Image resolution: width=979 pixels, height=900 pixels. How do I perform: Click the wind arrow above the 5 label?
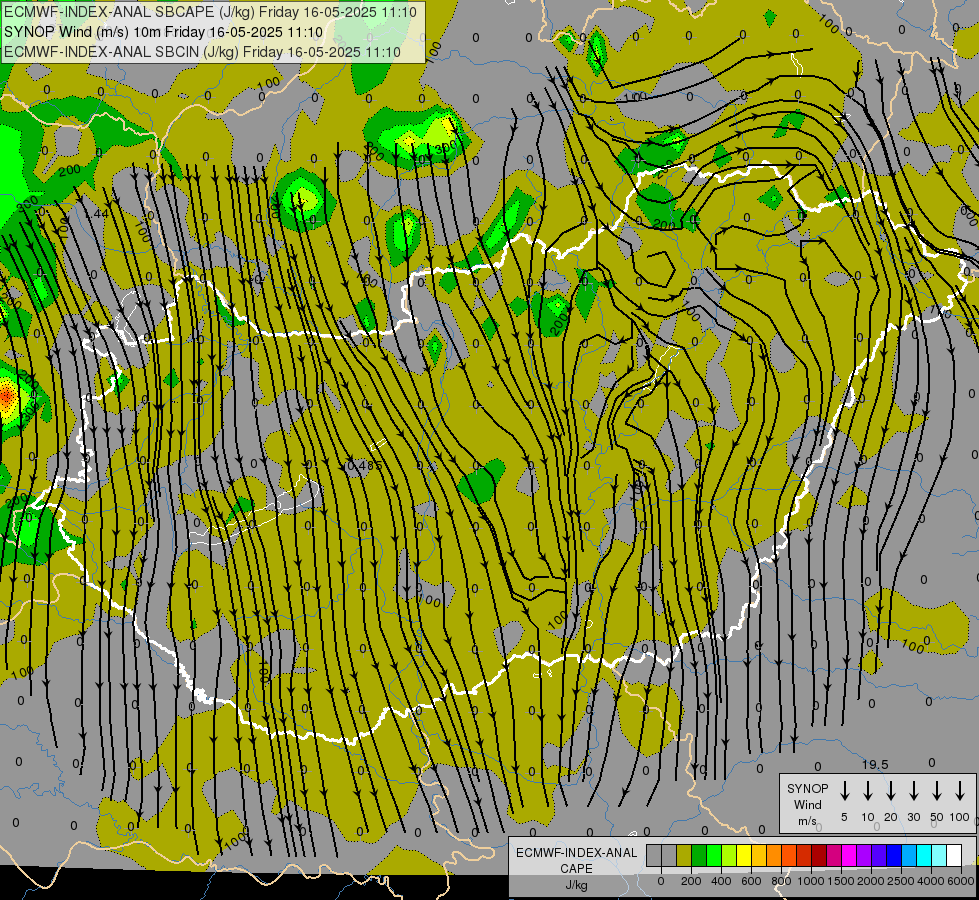pos(844,790)
